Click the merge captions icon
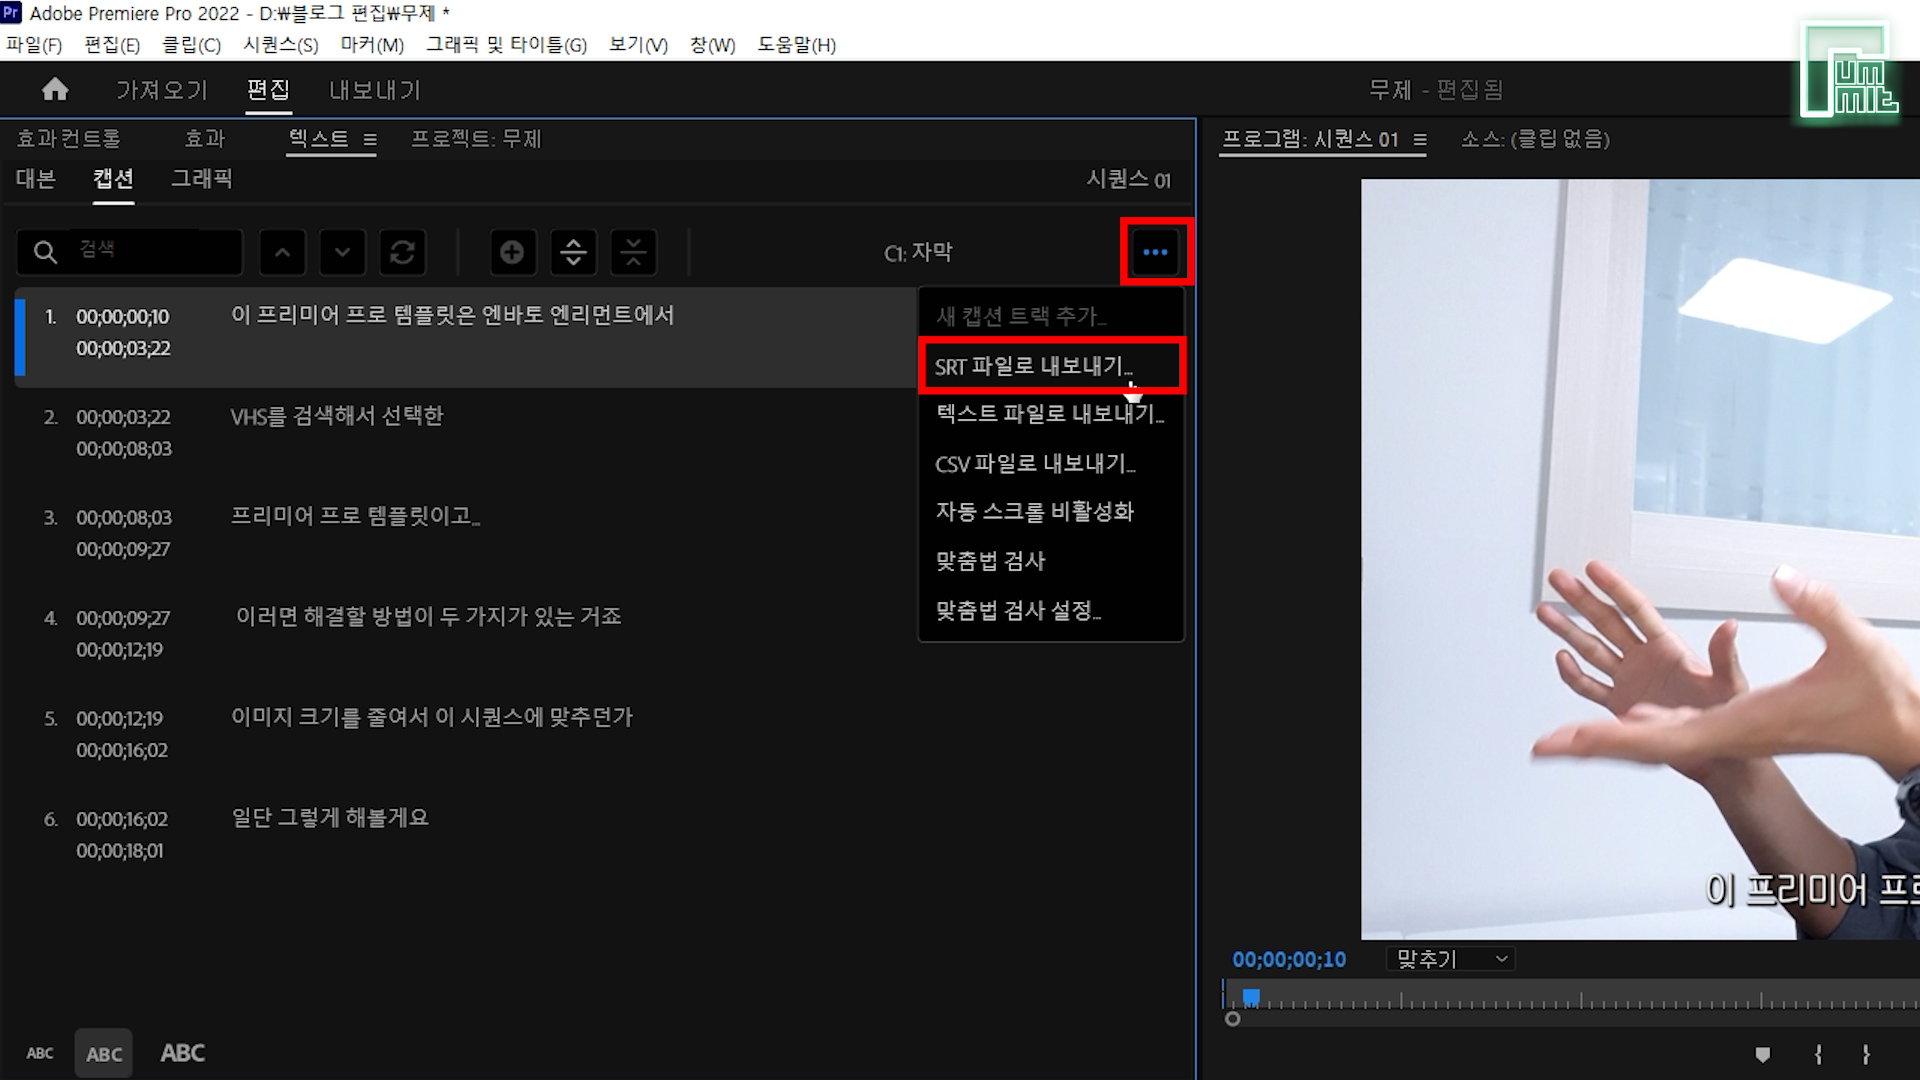This screenshot has width=1920, height=1080. [x=633, y=252]
